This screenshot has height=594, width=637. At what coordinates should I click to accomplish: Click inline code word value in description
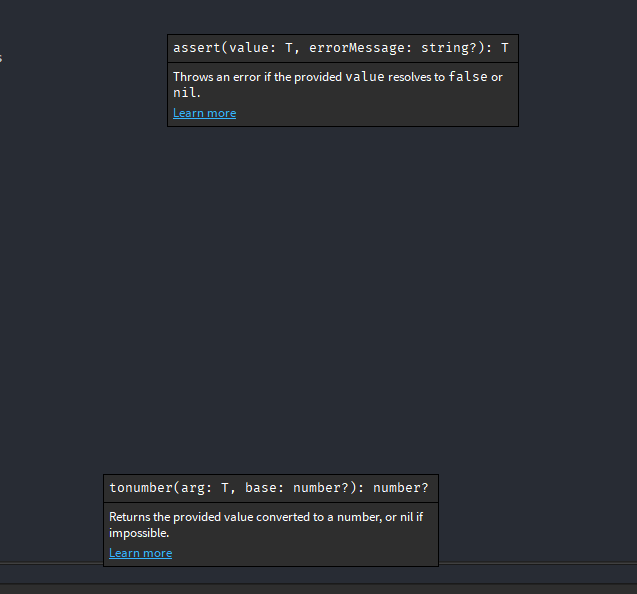tap(365, 77)
